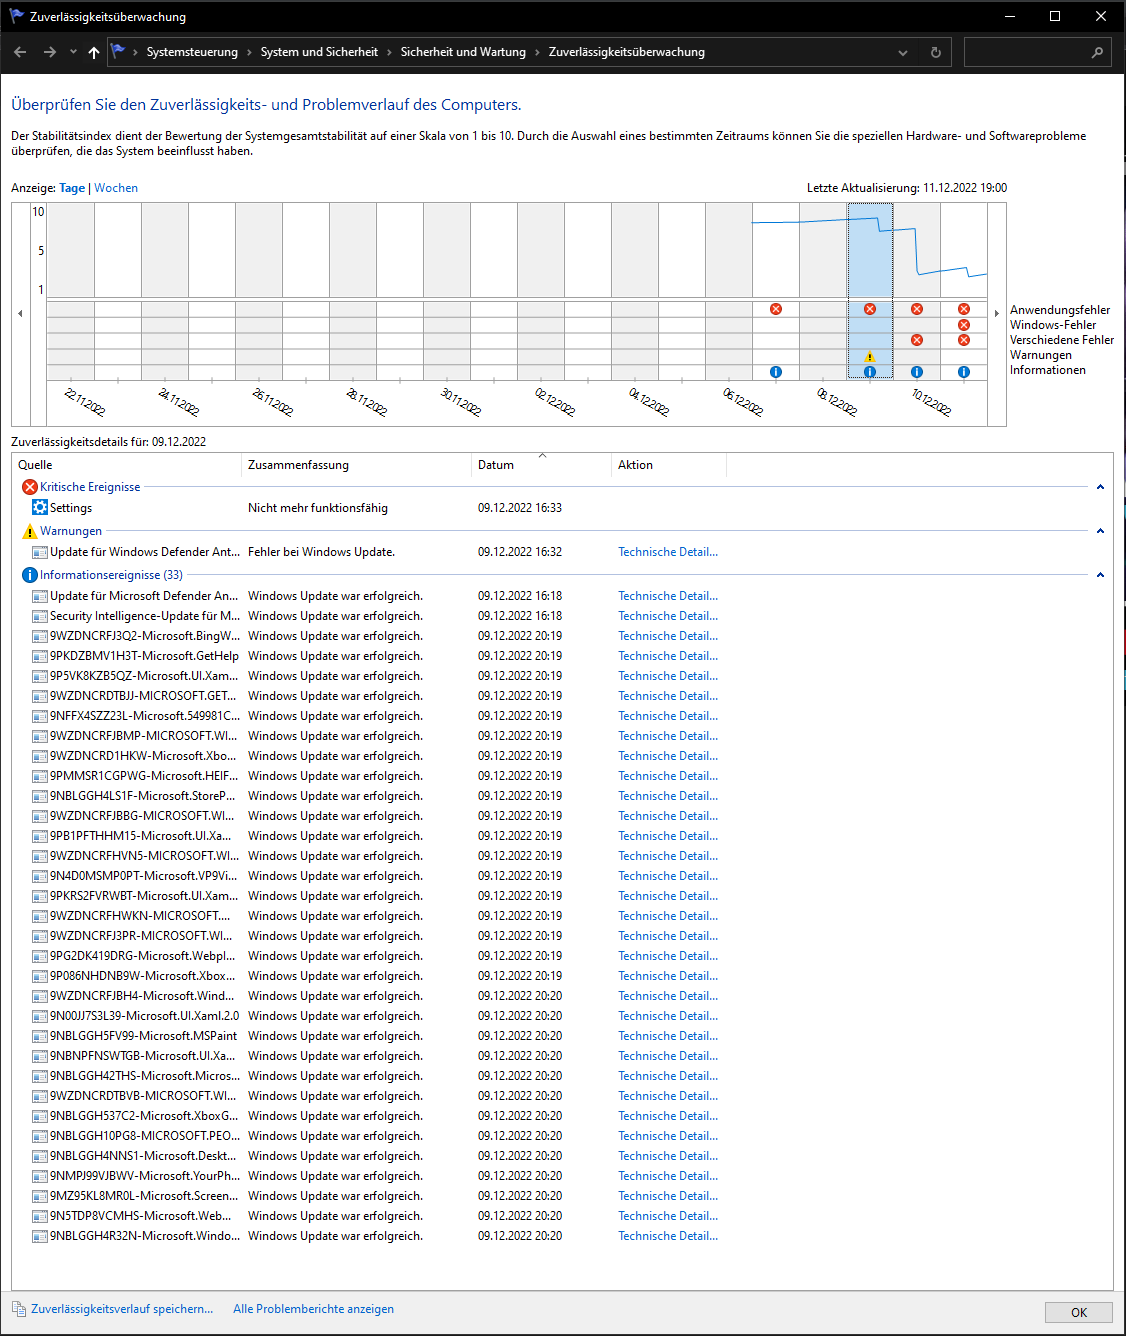Select the 9WZDNCRFJ3Q2-Microsoft.BingW... row

point(560,636)
